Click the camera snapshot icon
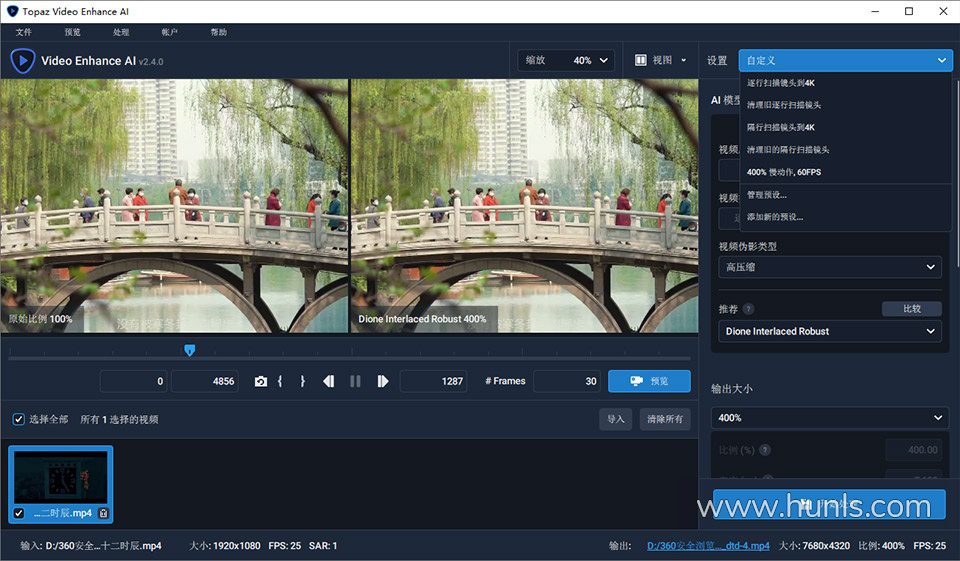The image size is (960, 561). click(261, 381)
